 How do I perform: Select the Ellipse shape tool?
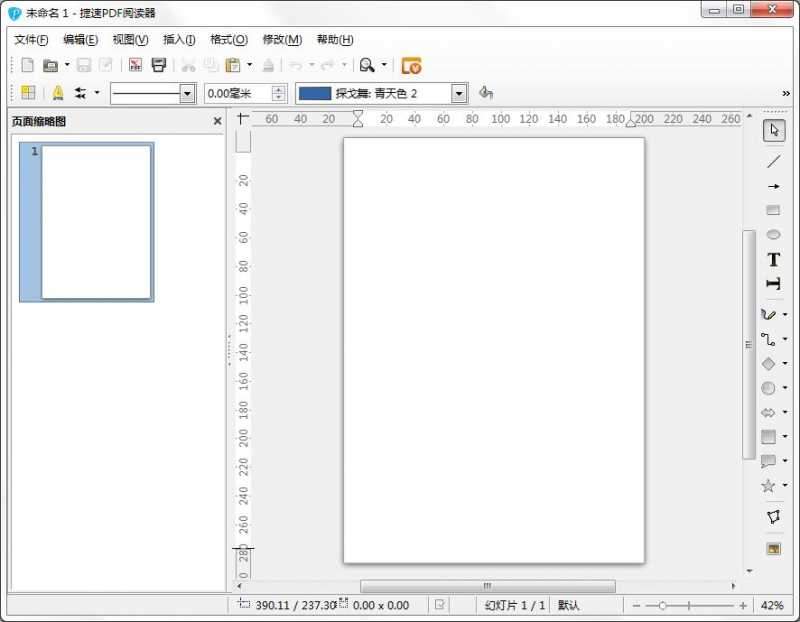tap(773, 235)
